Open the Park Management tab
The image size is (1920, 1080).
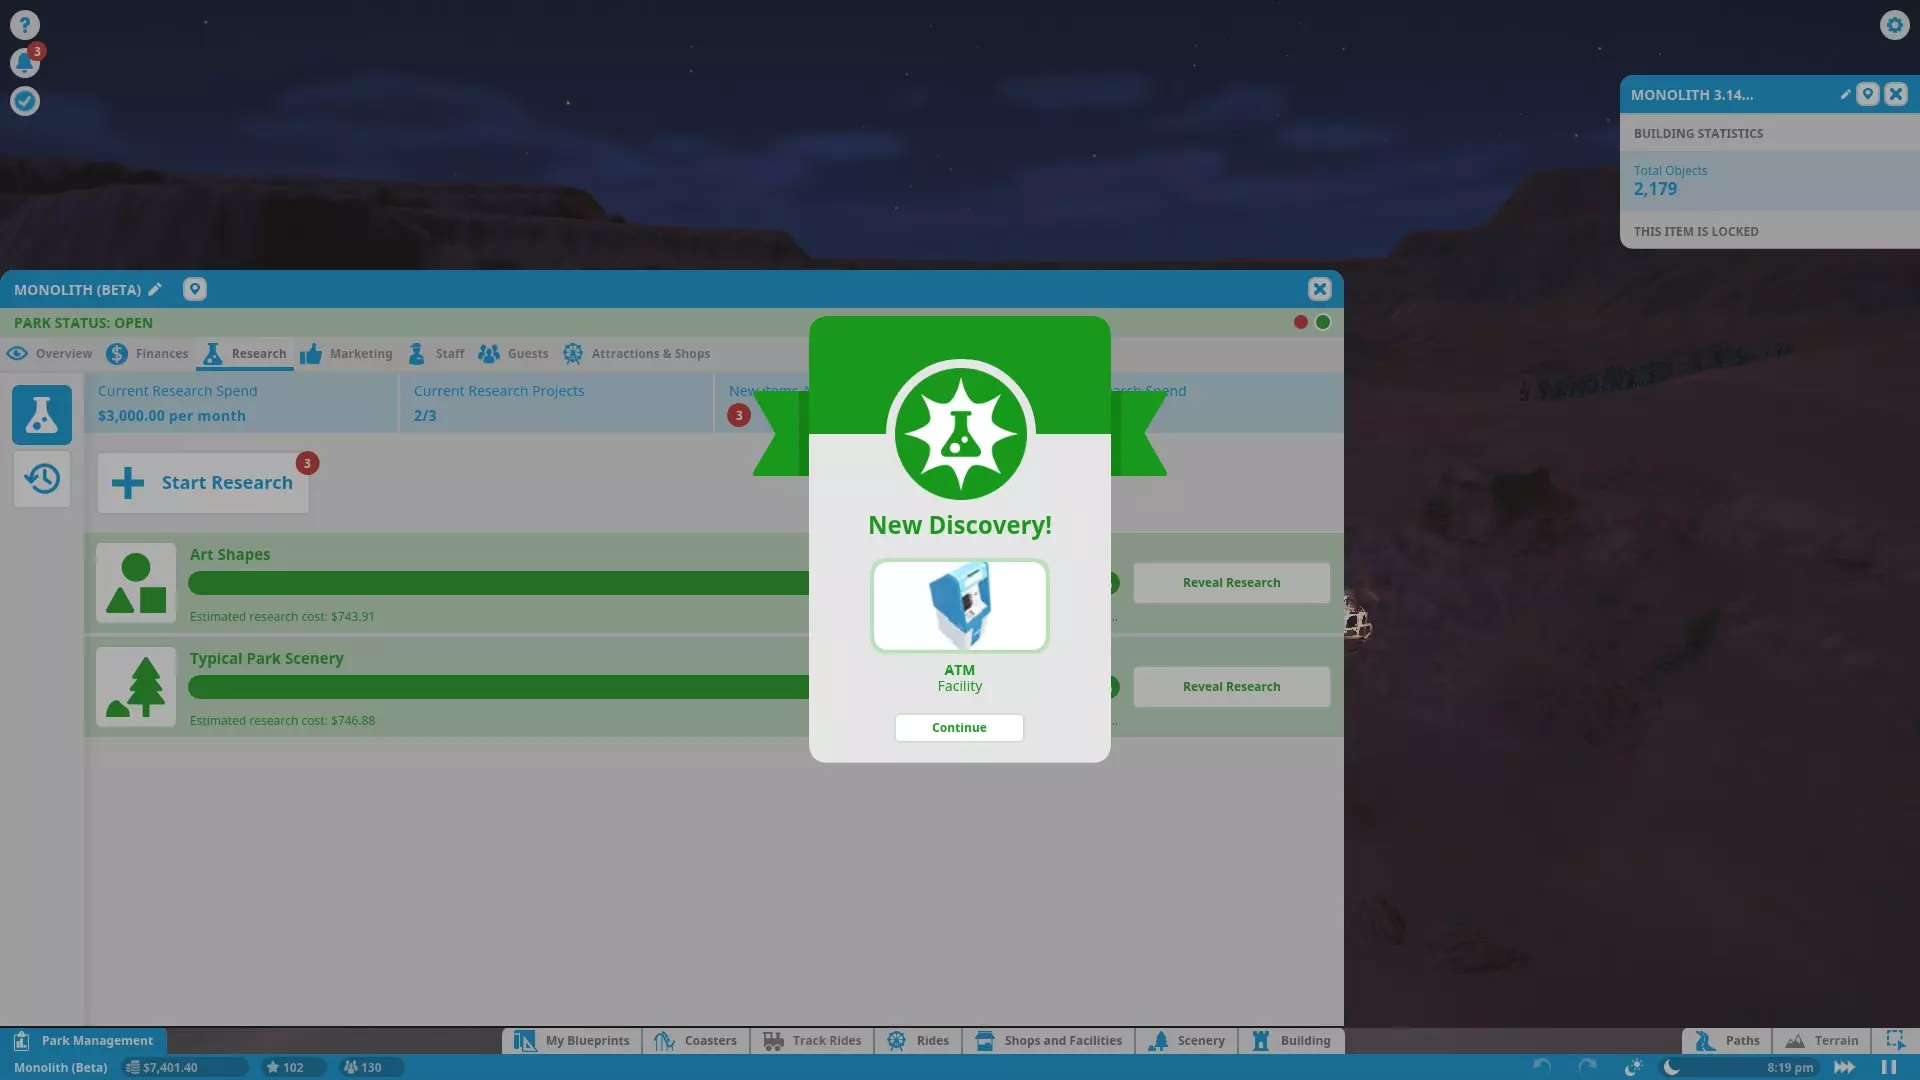pos(84,1040)
